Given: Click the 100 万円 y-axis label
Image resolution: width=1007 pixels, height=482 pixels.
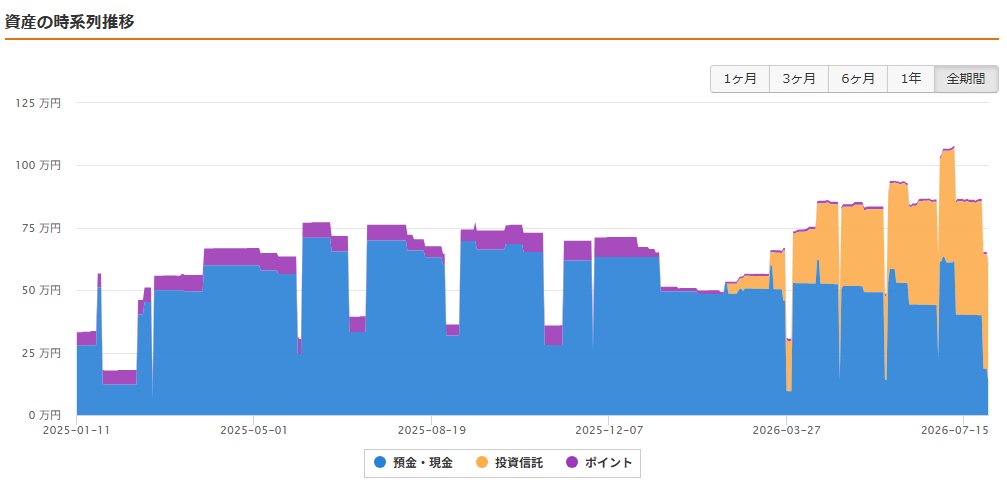Looking at the screenshot, I should [x=38, y=166].
